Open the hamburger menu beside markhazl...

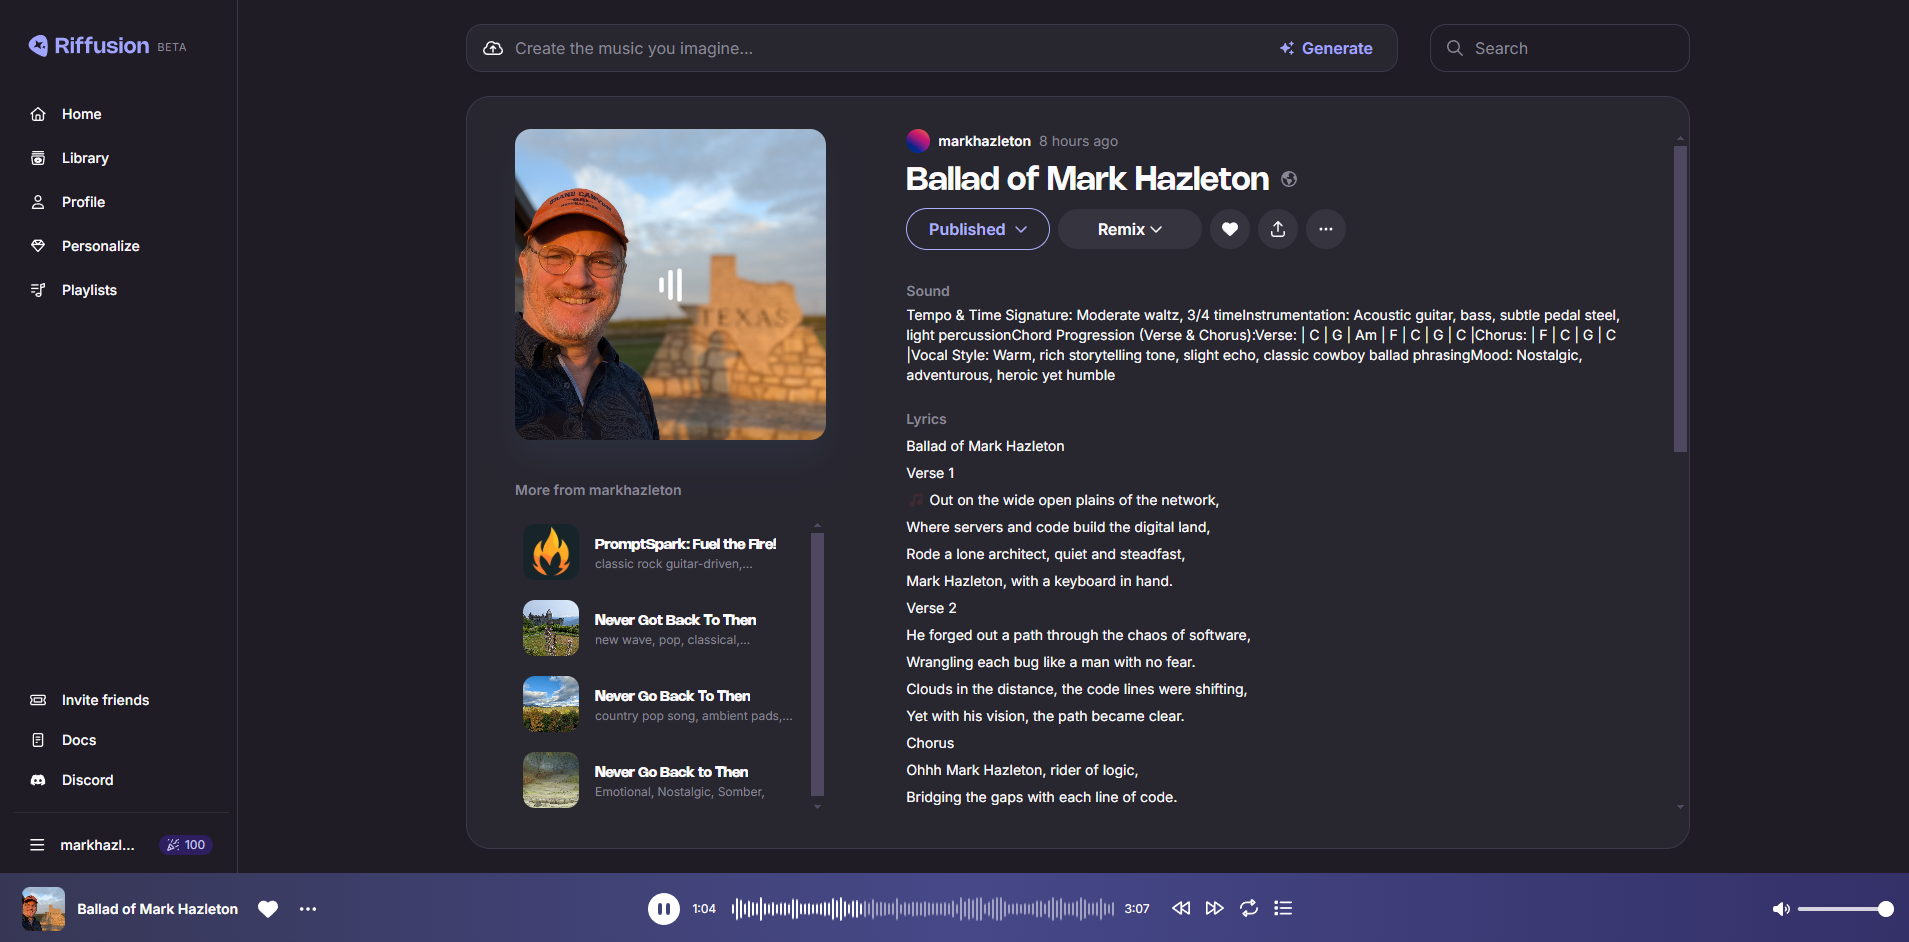[37, 845]
